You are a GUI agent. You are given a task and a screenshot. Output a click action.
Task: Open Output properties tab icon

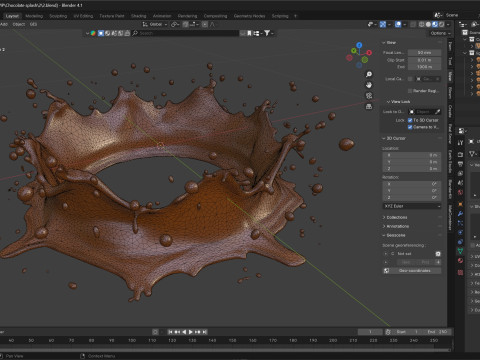click(x=460, y=164)
